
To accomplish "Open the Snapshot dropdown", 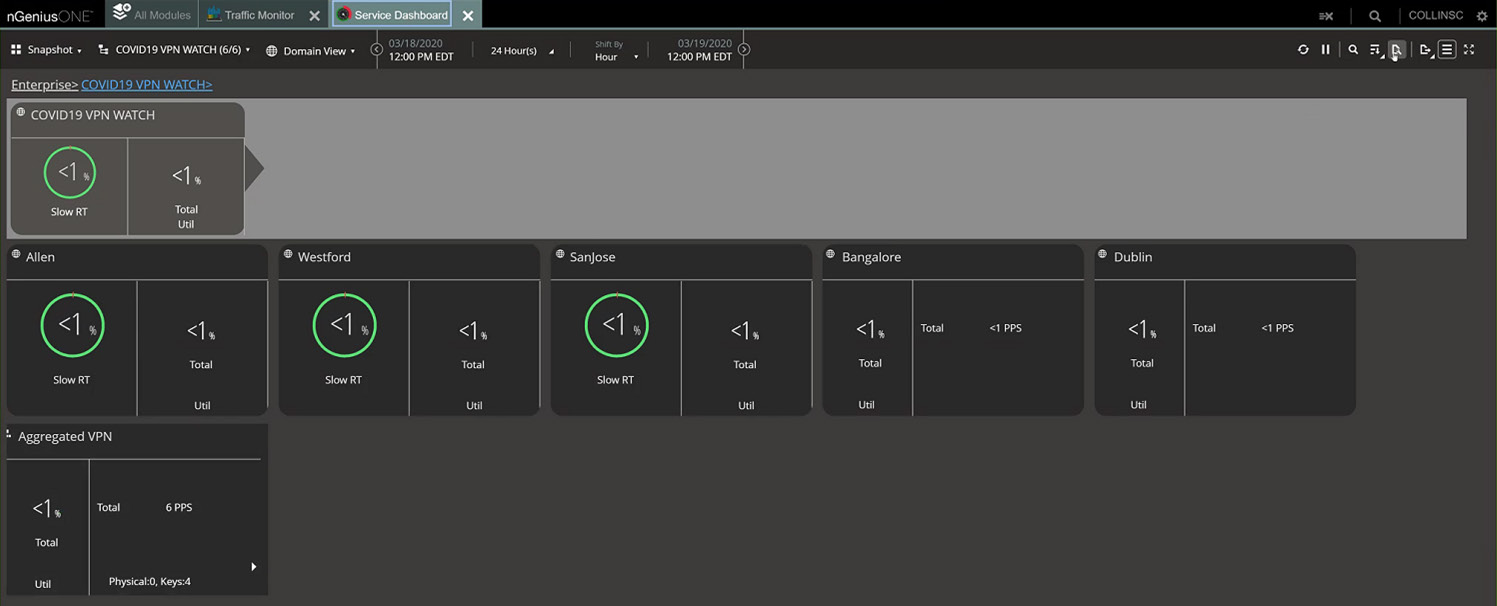I will (46, 50).
